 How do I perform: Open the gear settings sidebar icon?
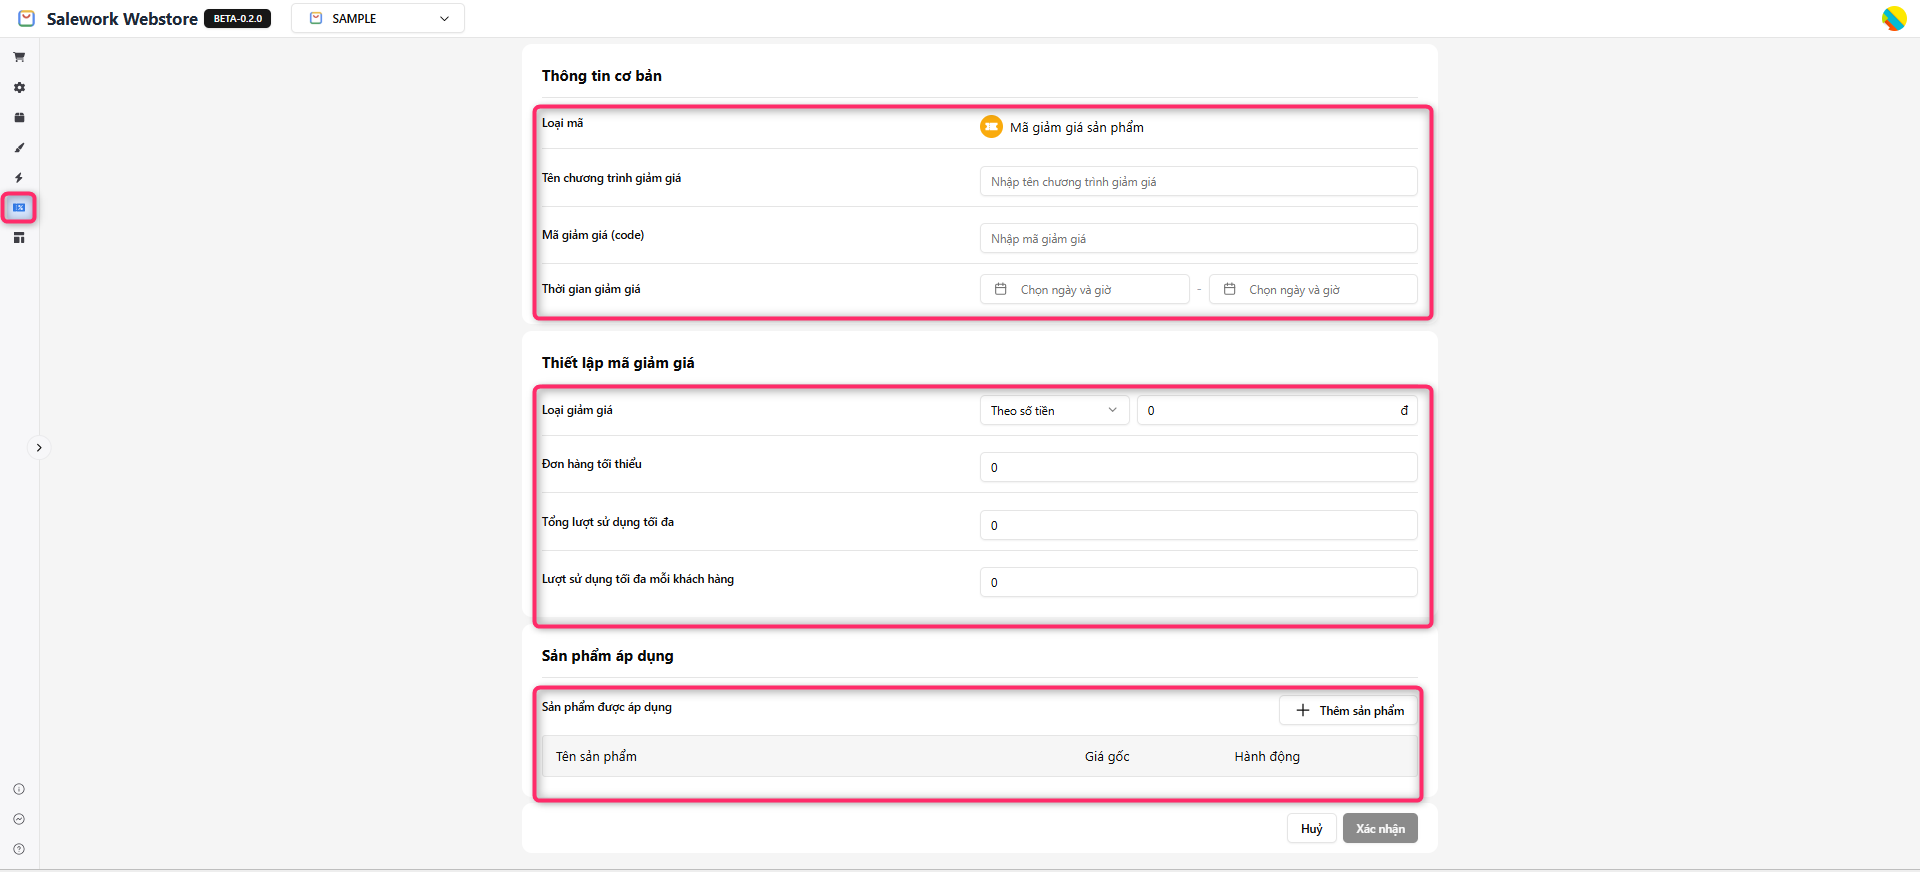[19, 88]
